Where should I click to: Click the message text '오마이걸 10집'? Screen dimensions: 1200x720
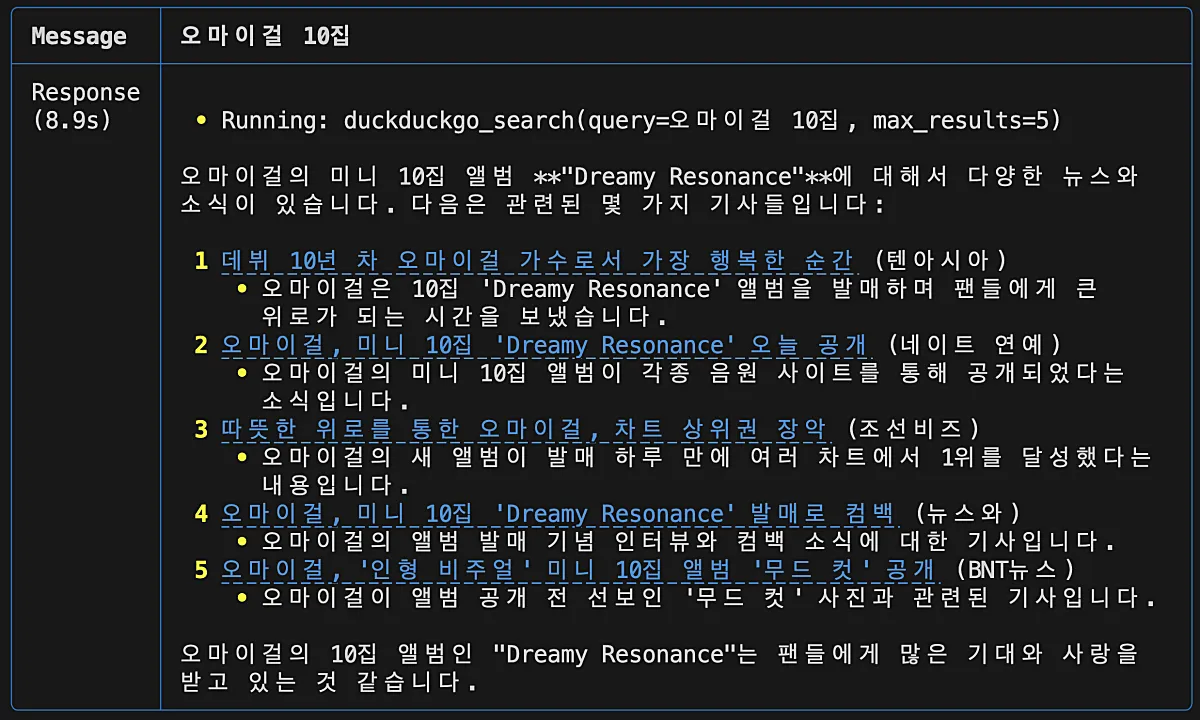pyautogui.click(x=265, y=37)
